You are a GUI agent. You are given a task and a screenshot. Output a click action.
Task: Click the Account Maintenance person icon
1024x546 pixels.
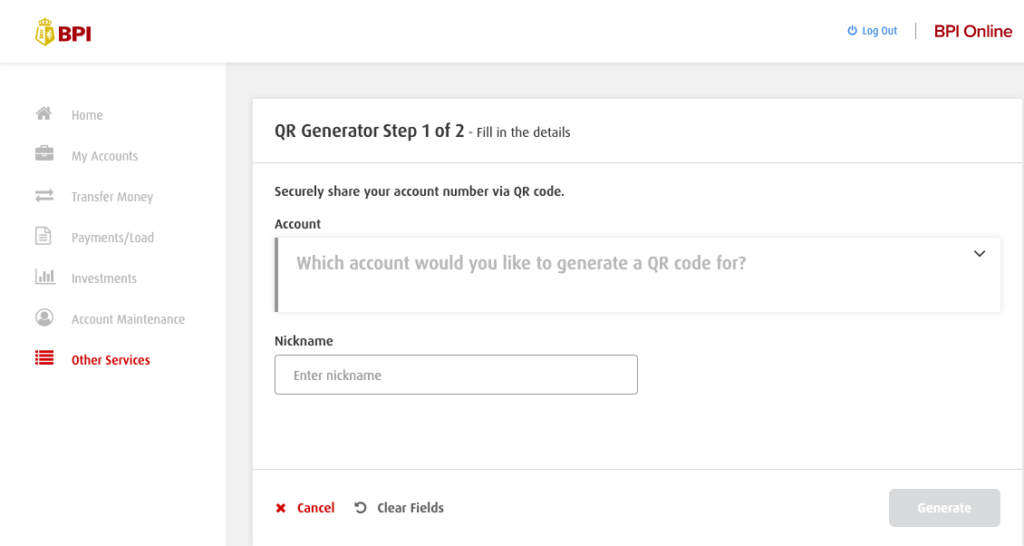click(x=44, y=318)
